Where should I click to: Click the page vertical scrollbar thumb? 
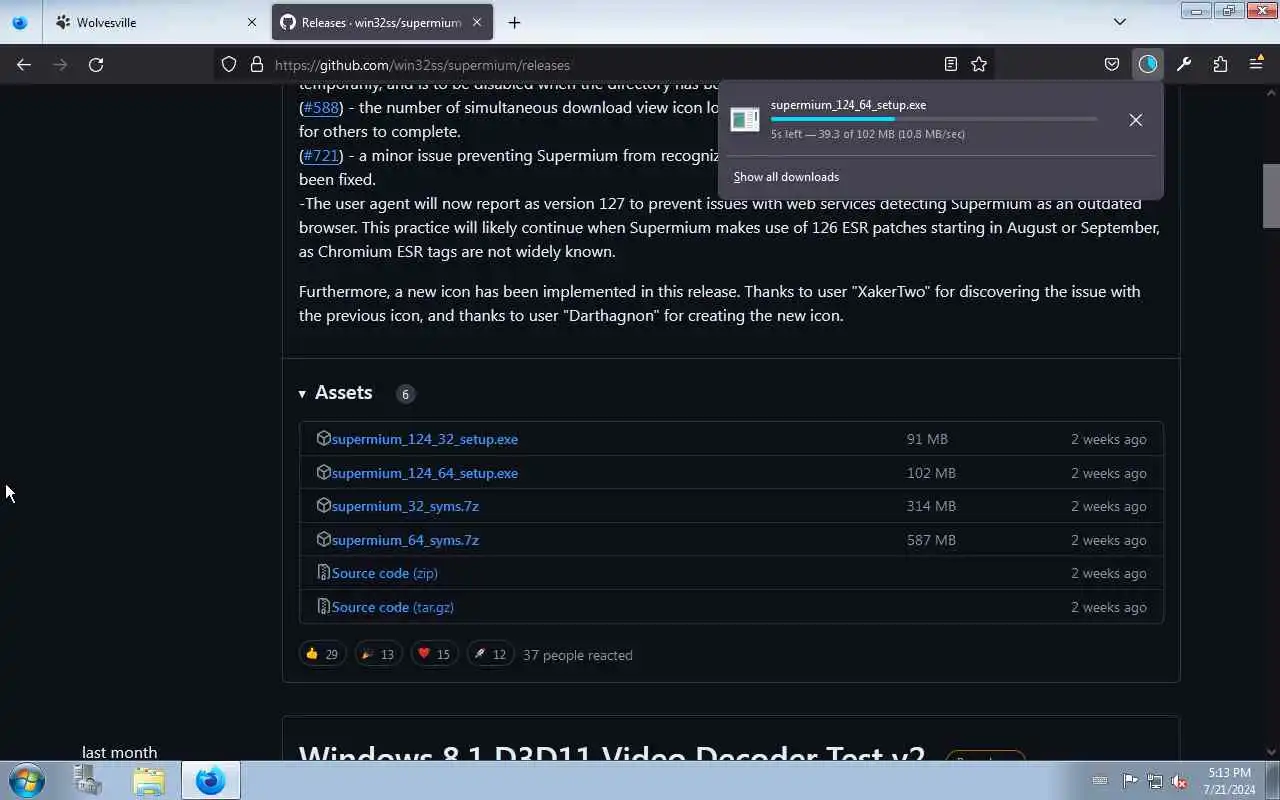tap(1271, 196)
